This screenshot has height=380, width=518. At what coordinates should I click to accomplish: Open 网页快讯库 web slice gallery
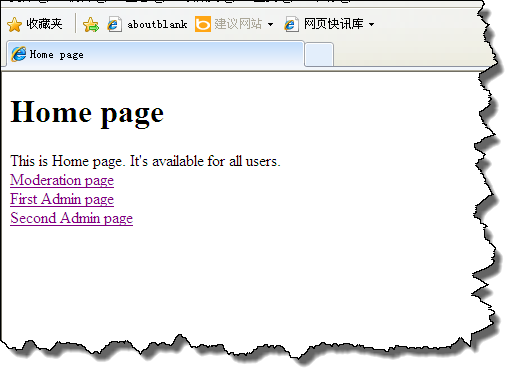pyautogui.click(x=329, y=24)
